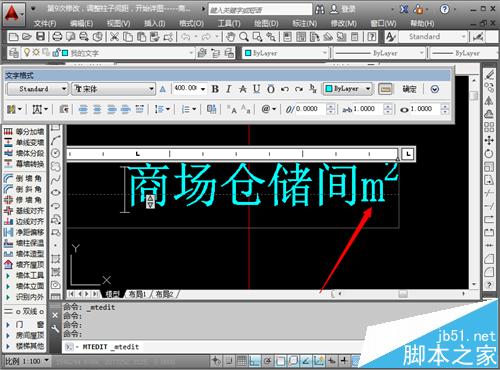Image resolution: width=500 pixels, height=370 pixels.
Task: Click the 确定 OK button
Action: point(409,89)
